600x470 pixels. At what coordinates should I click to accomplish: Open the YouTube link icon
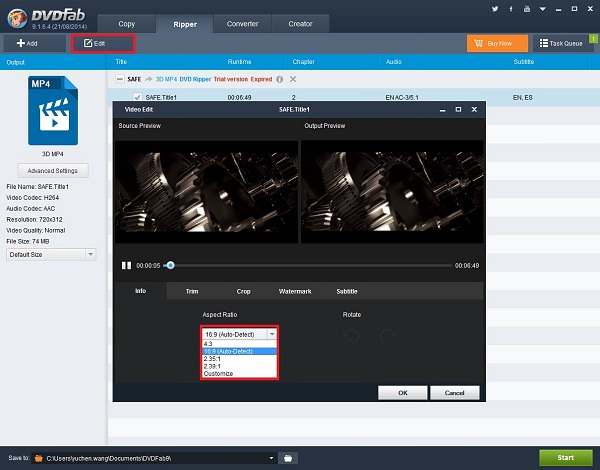click(527, 9)
